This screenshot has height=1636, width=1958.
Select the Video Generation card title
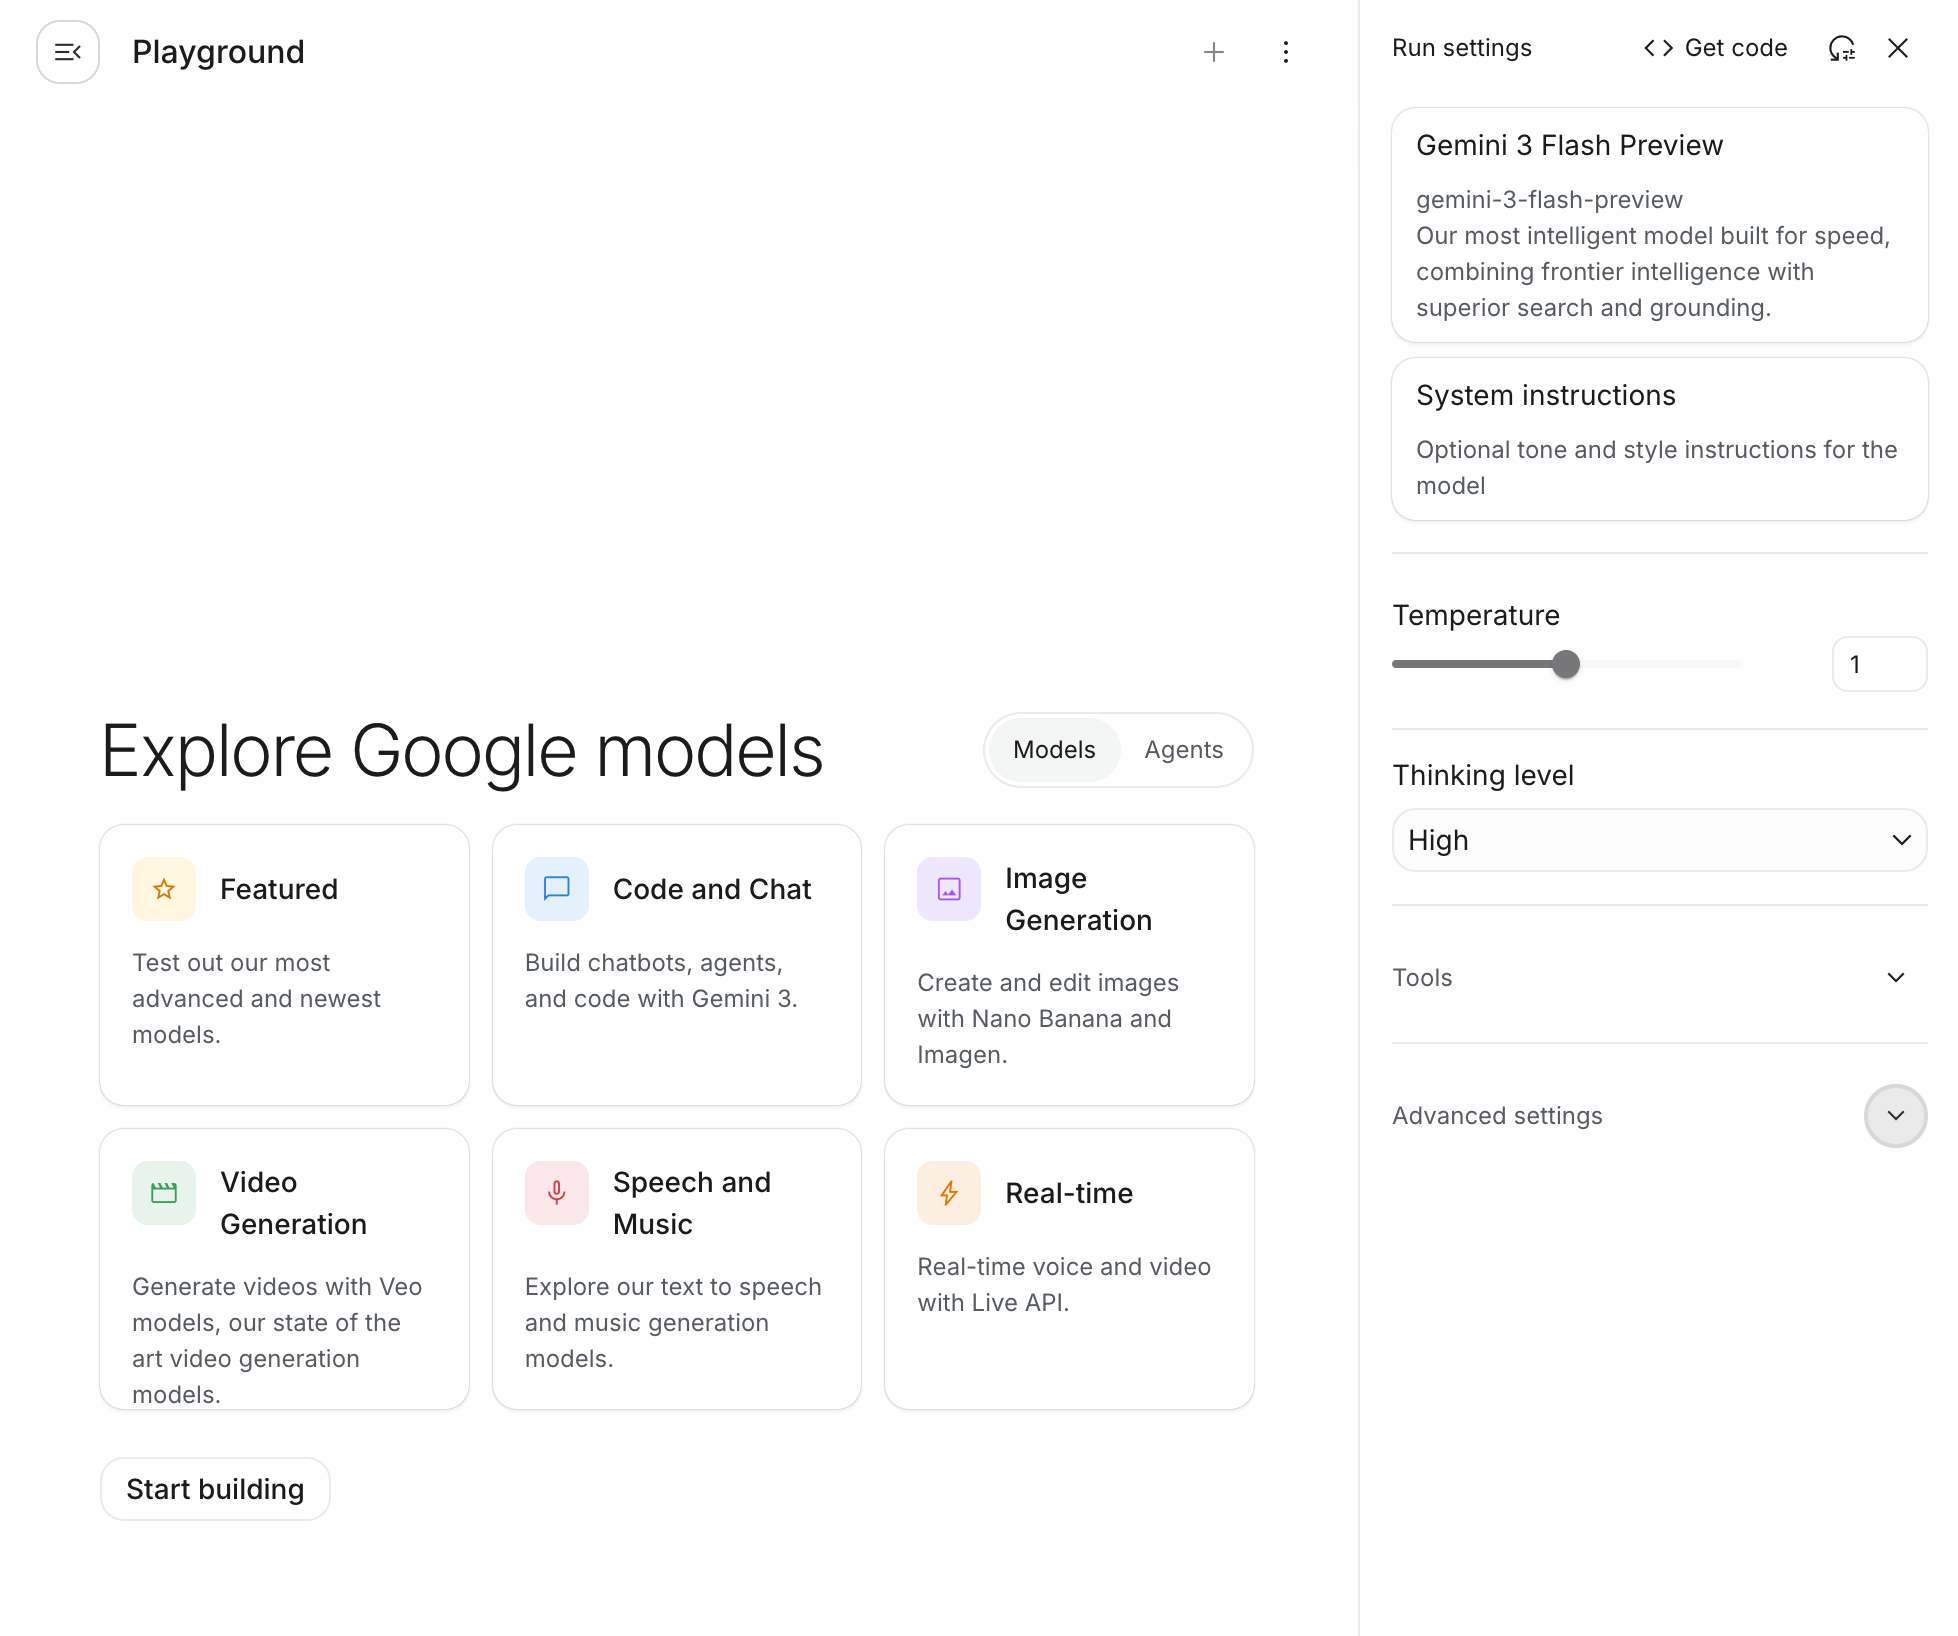(294, 1203)
